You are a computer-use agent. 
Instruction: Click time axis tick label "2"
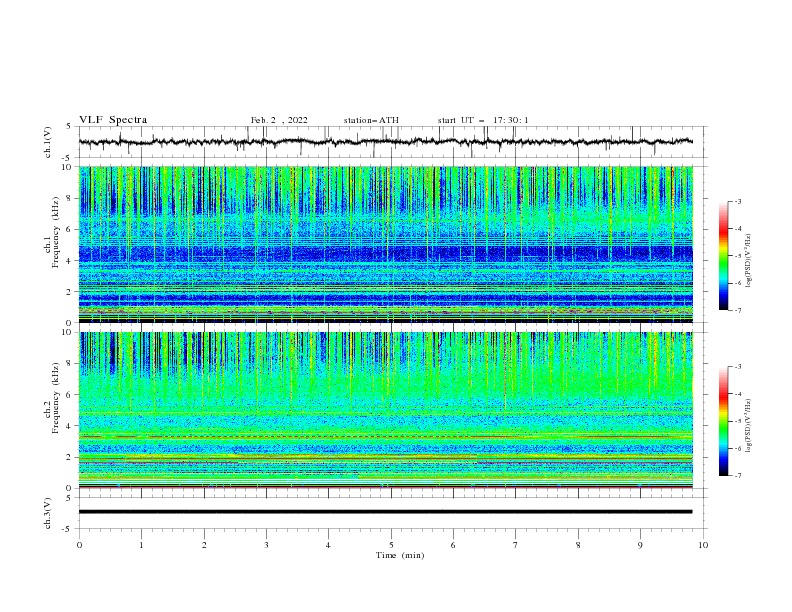pyautogui.click(x=204, y=545)
